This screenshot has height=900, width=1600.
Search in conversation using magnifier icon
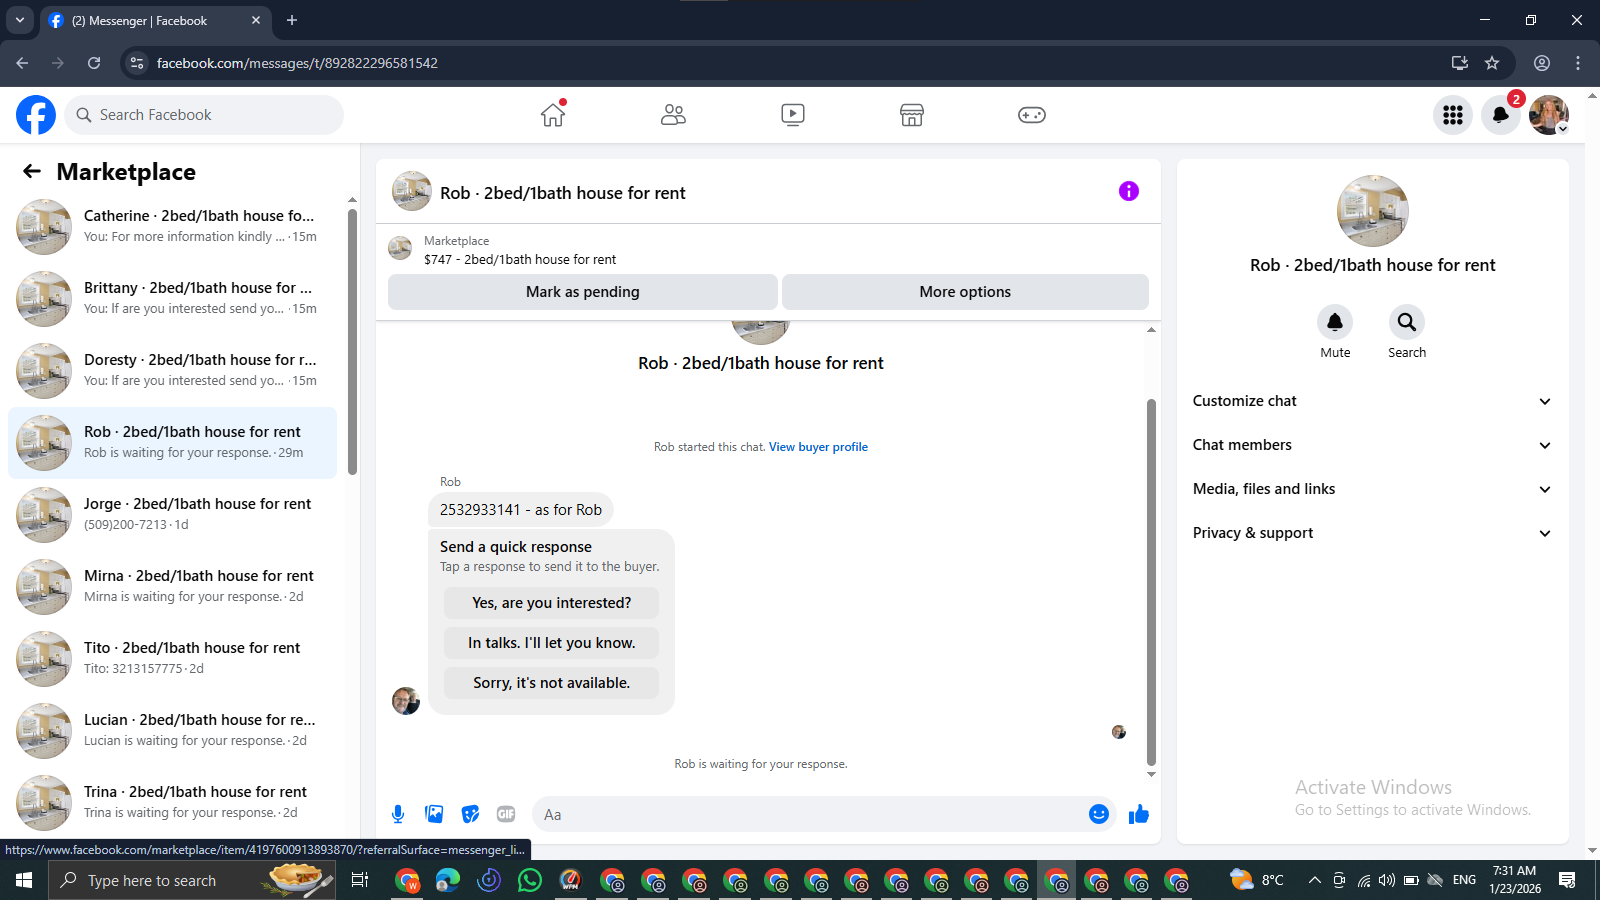point(1407,322)
